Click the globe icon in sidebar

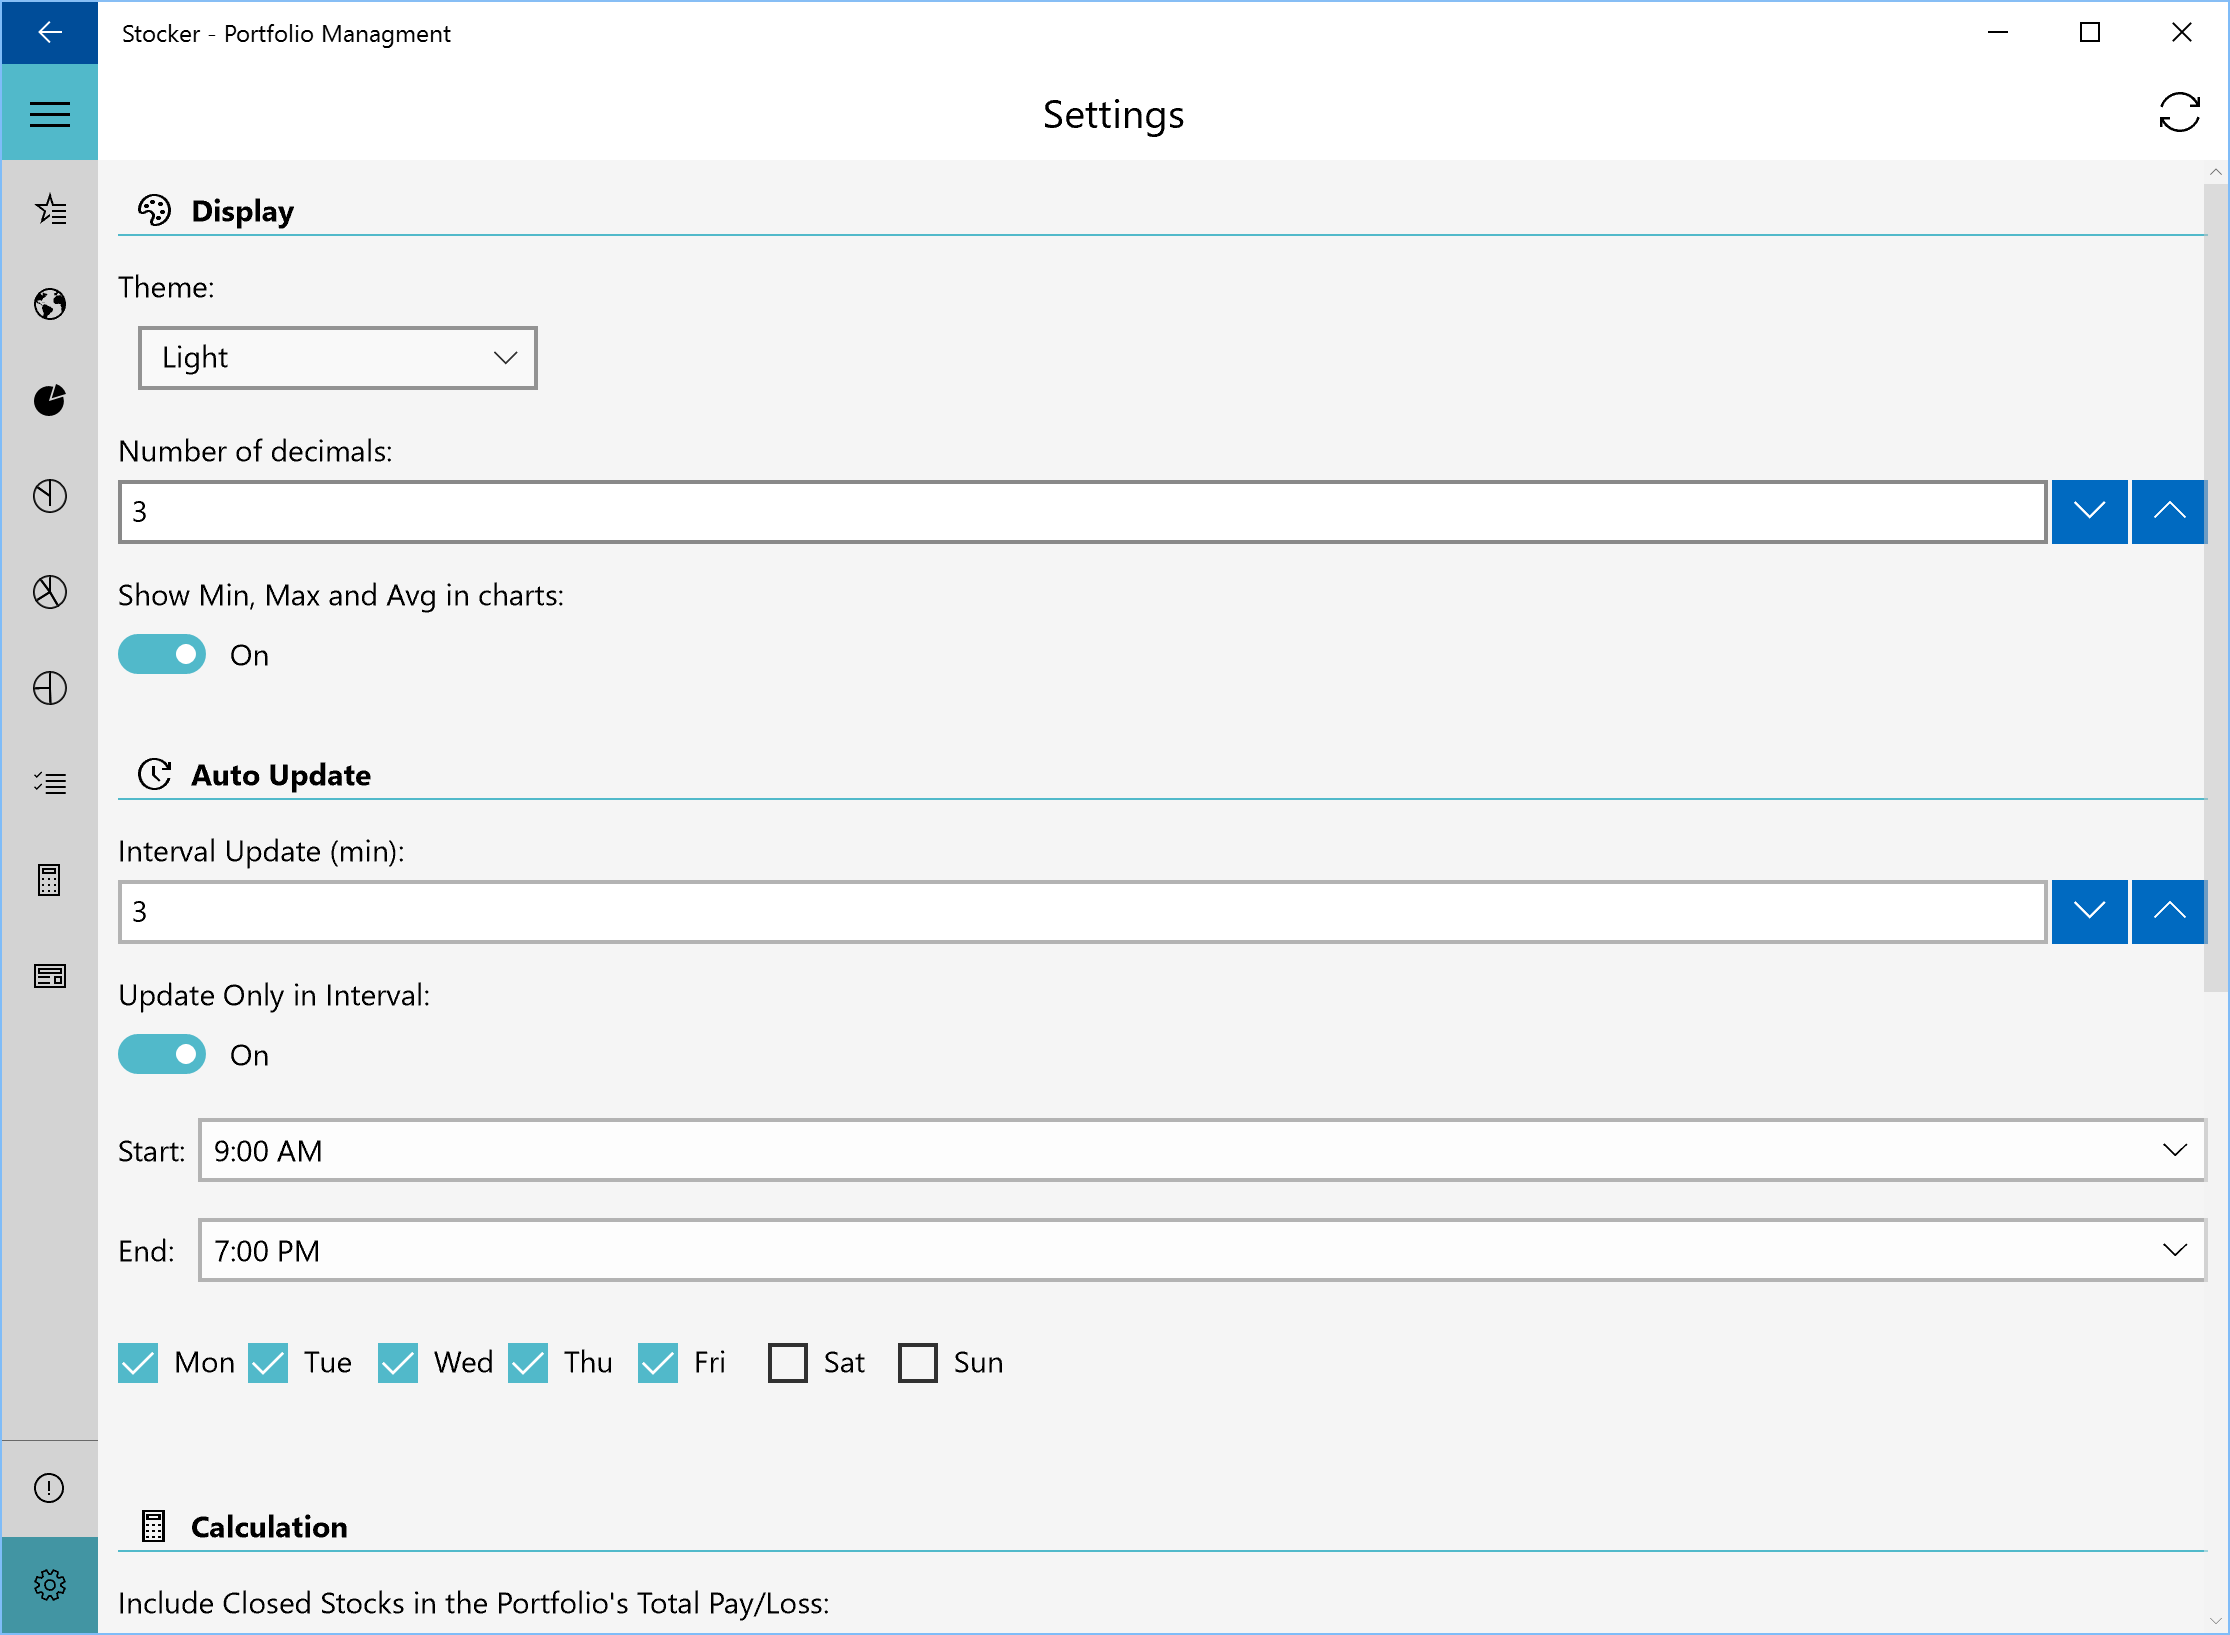tap(49, 304)
